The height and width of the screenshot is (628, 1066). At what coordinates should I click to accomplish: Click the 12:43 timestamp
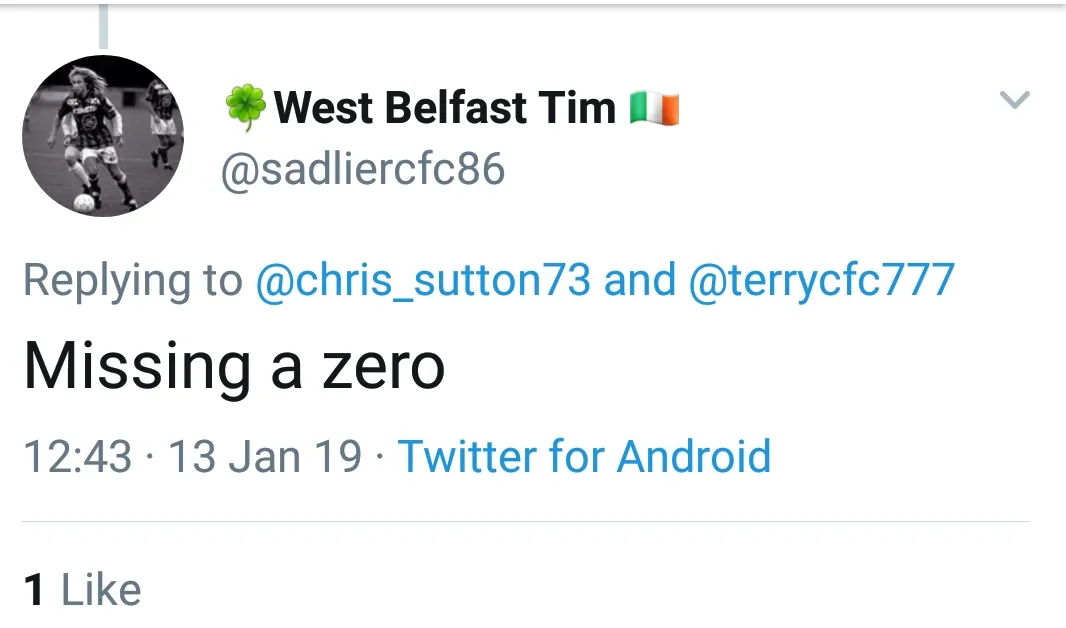[77, 457]
